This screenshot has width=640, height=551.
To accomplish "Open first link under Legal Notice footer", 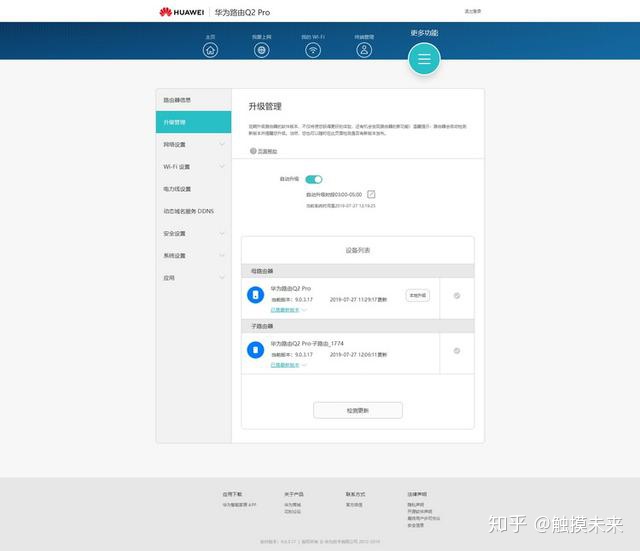I will pyautogui.click(x=416, y=505).
